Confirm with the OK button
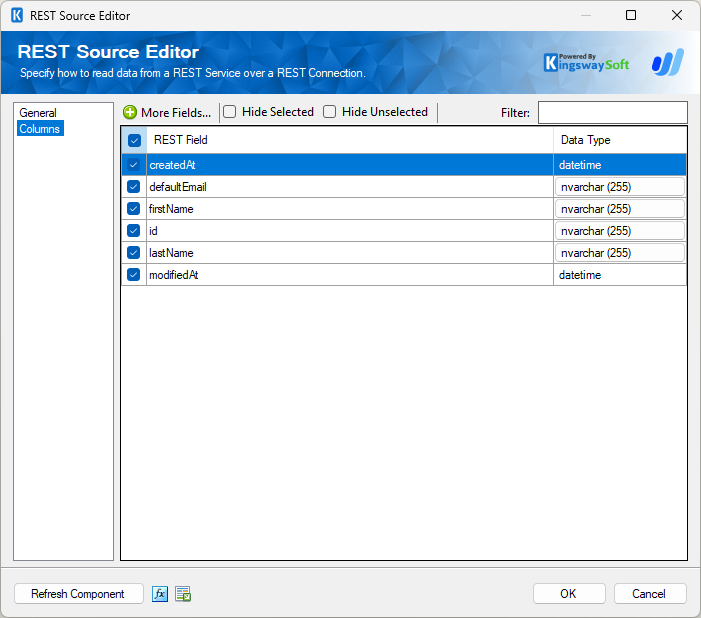The height and width of the screenshot is (618, 701). tap(569, 594)
